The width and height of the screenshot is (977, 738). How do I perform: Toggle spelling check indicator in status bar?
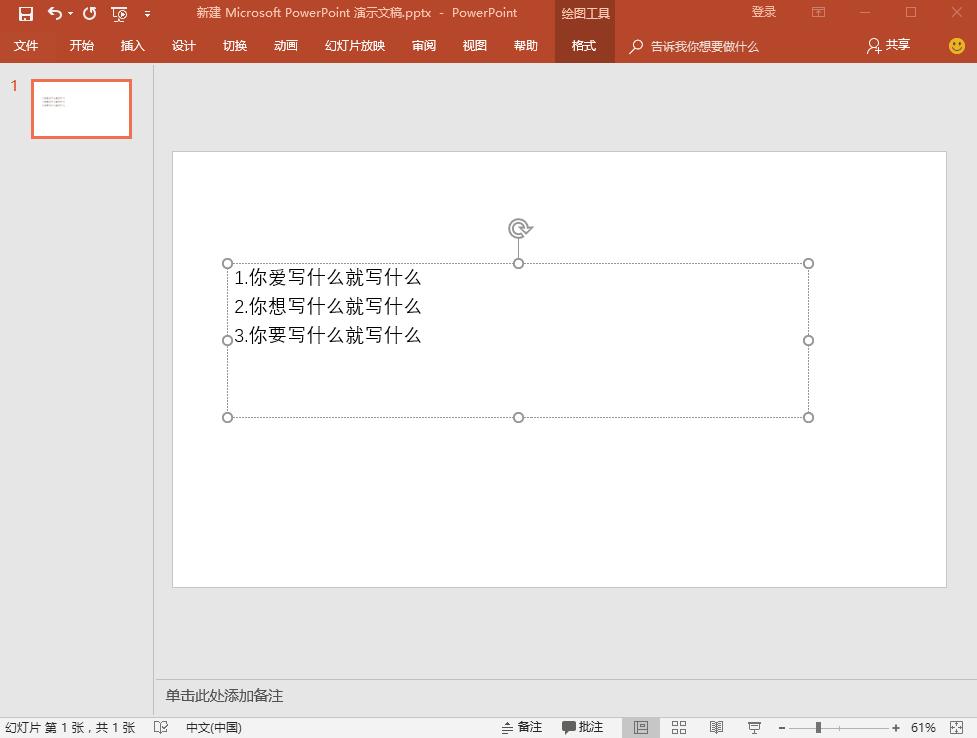click(x=161, y=727)
